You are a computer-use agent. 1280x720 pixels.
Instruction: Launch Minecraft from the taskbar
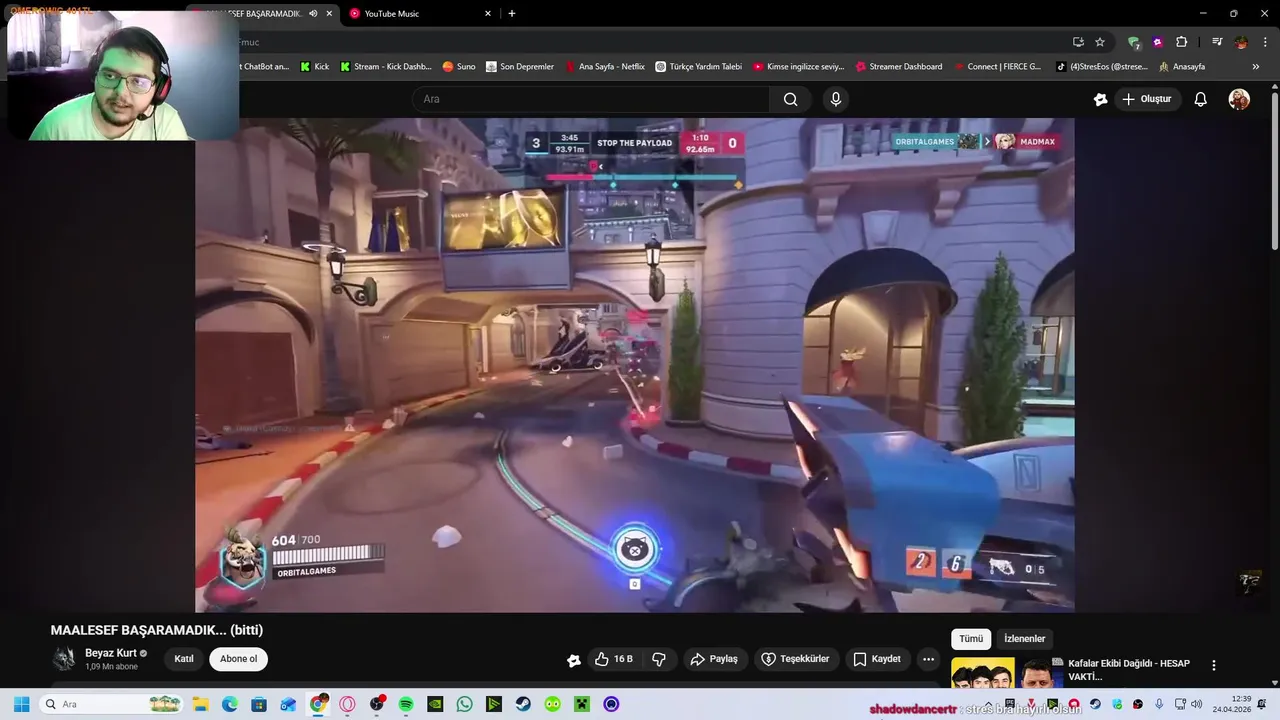coord(582,704)
